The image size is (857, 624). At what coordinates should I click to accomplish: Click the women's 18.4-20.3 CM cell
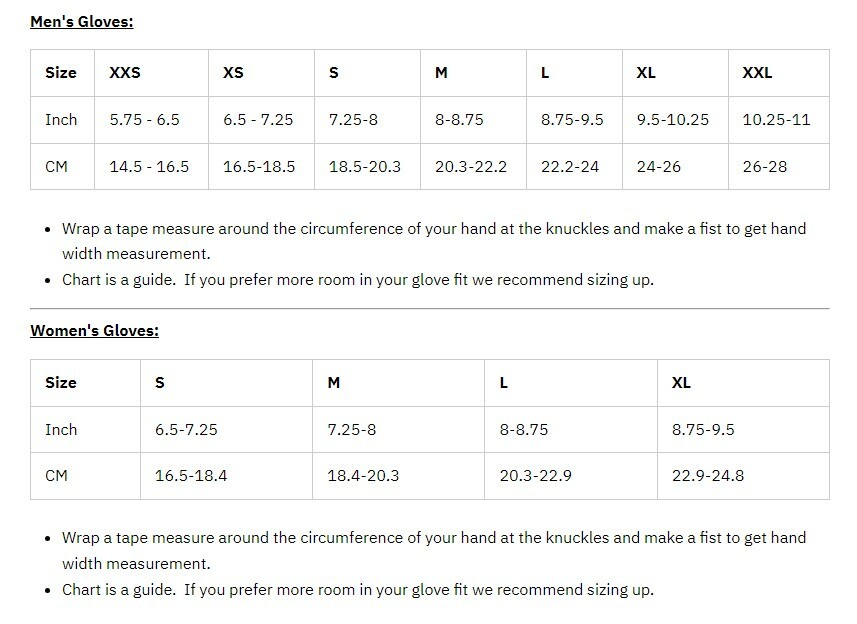point(363,476)
